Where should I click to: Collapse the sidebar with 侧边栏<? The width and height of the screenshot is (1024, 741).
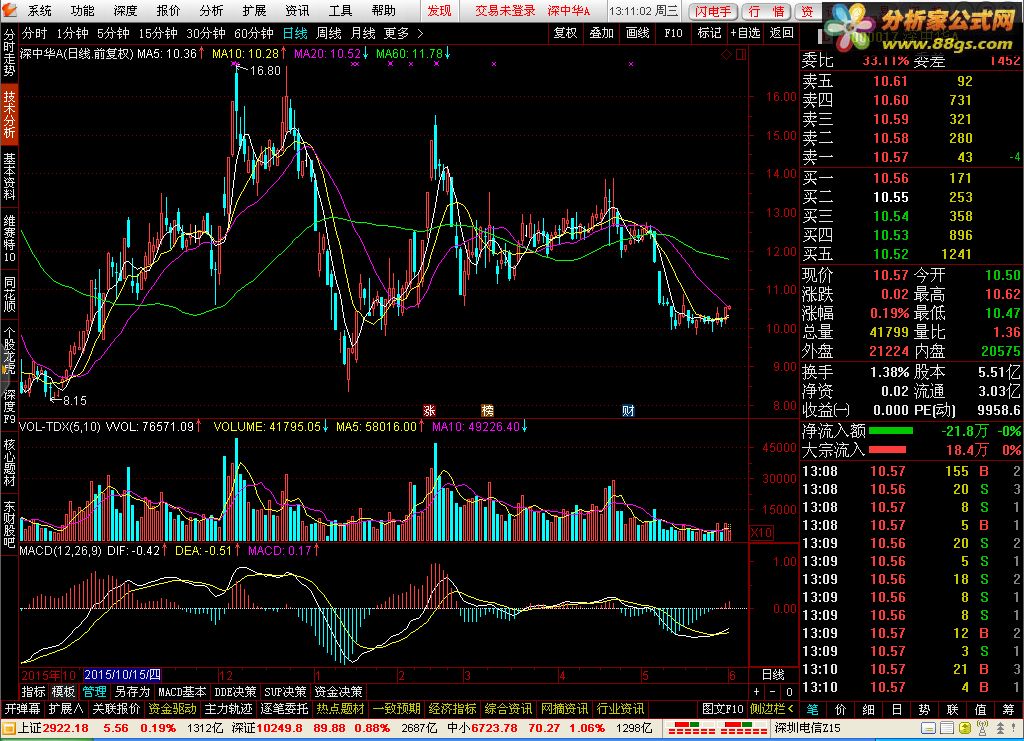[x=772, y=708]
